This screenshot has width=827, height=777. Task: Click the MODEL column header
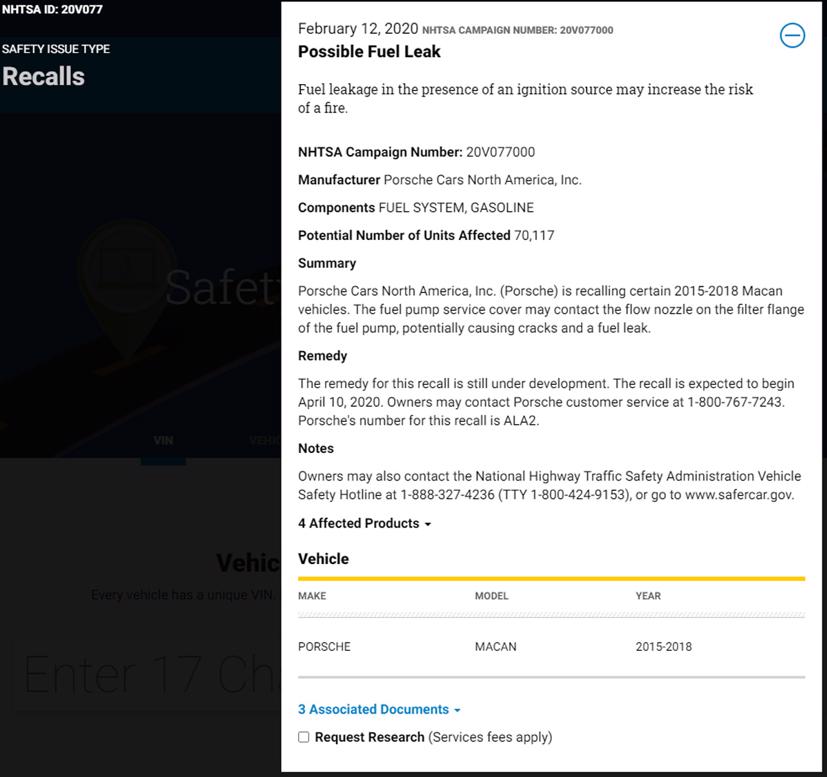click(492, 596)
